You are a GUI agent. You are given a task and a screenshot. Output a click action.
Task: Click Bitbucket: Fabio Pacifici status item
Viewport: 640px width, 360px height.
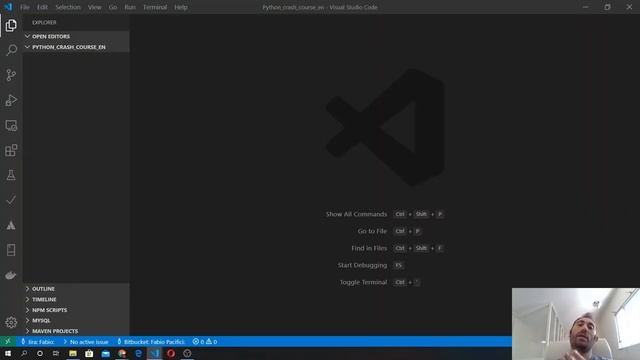coord(151,342)
